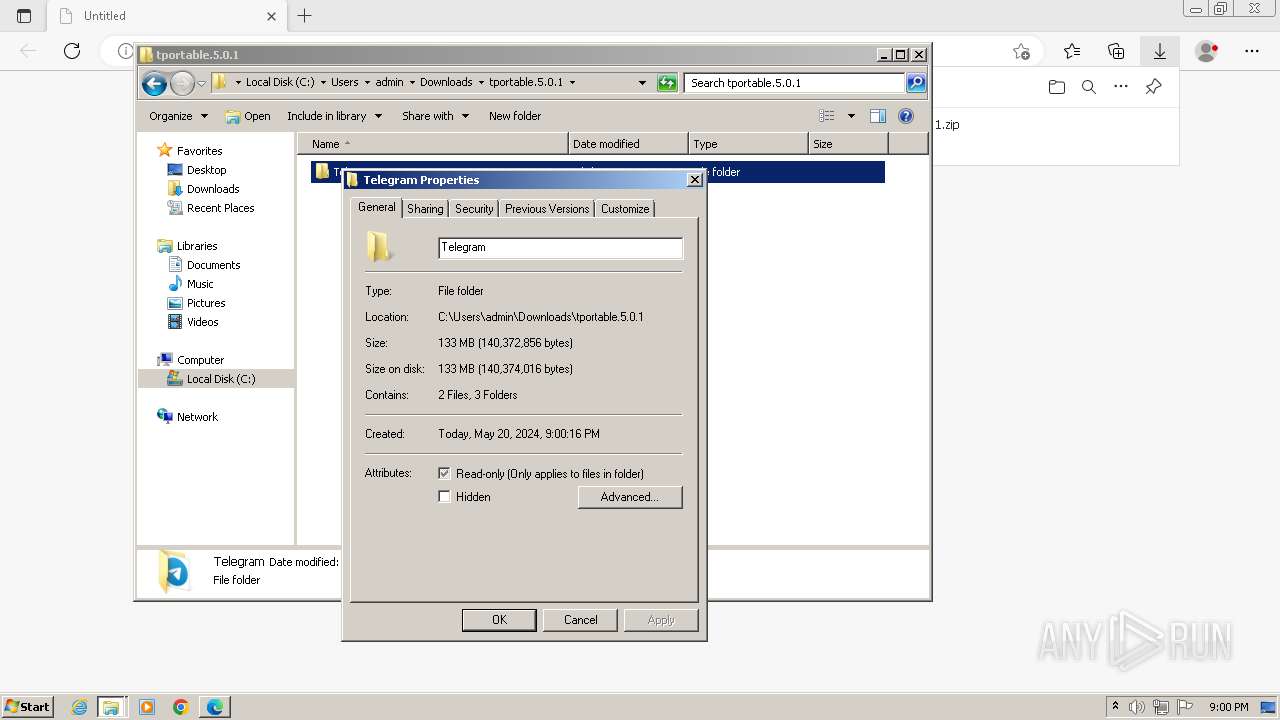This screenshot has width=1280, height=720.
Task: Open the Previous Versions tab
Action: [547, 209]
